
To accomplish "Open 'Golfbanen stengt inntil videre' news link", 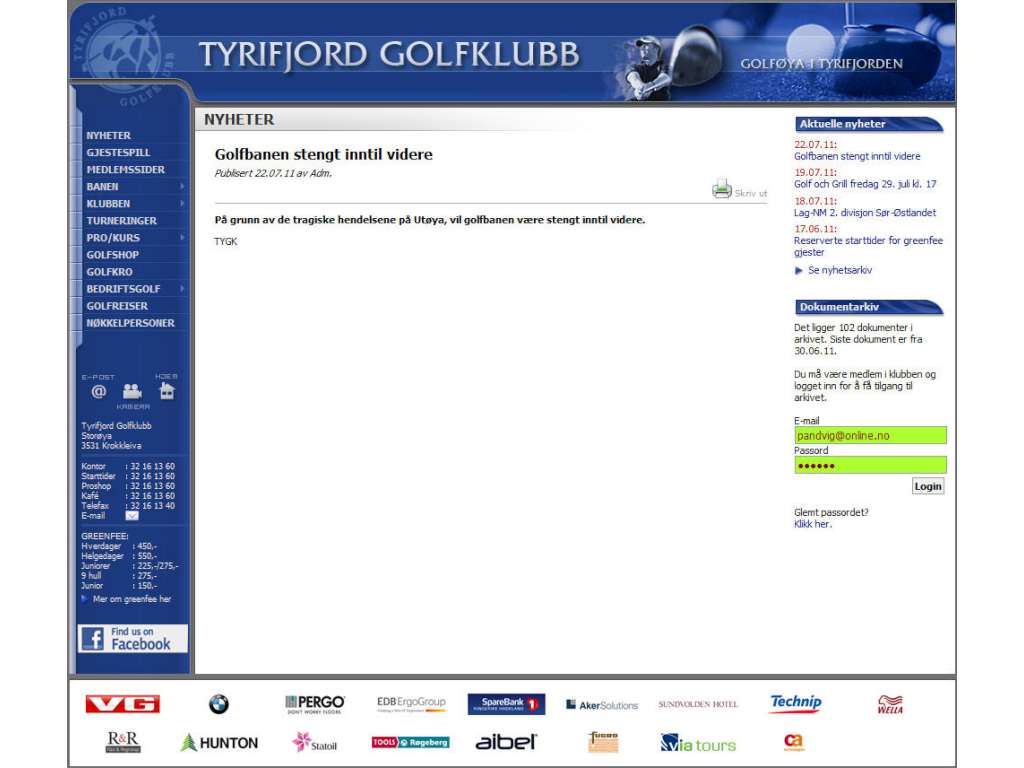I will coord(857,156).
